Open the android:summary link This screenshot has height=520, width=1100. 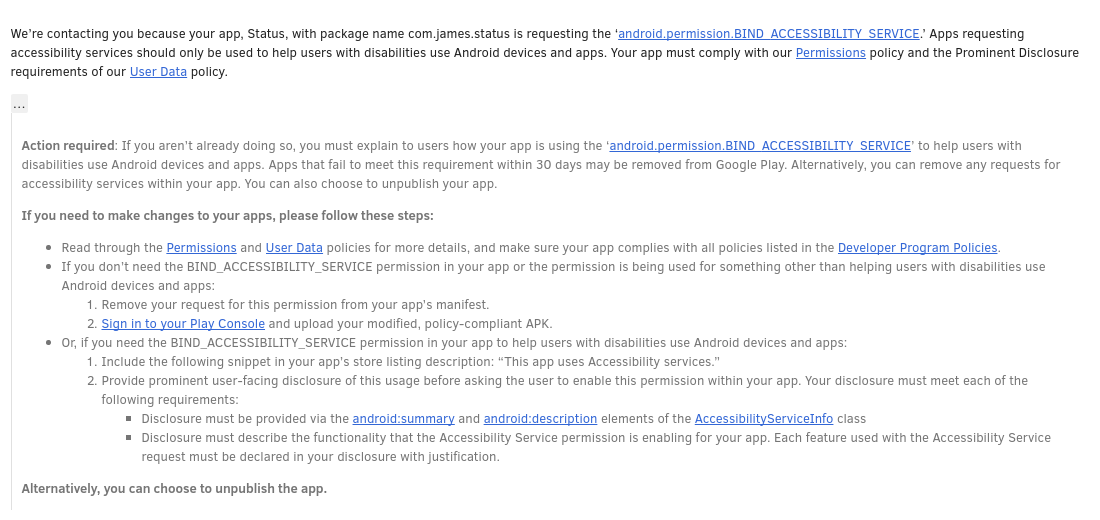coord(404,419)
